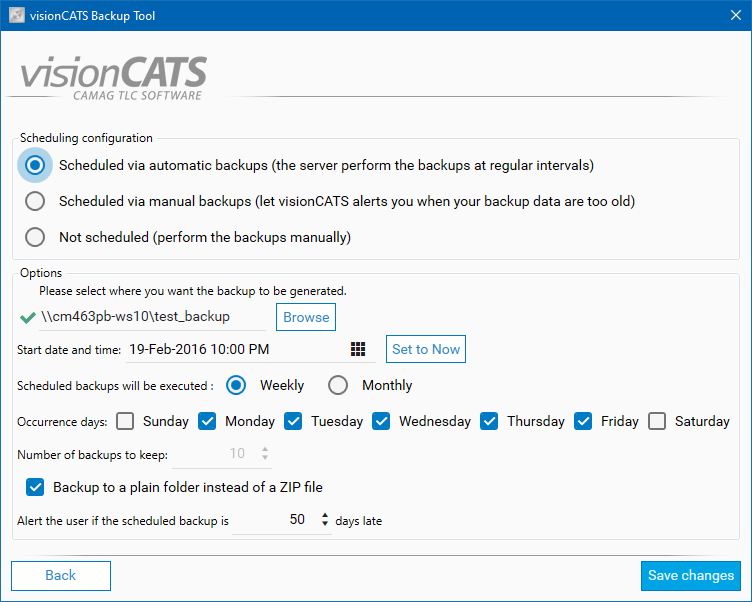The image size is (752, 602).
Task: Click Browse to choose backup folder
Action: pos(306,317)
